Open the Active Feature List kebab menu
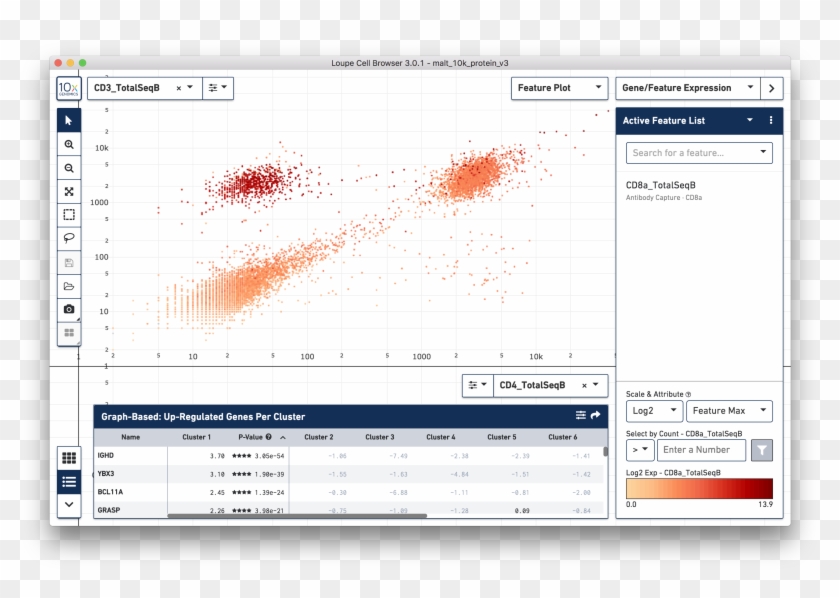This screenshot has height=598, width=840. point(771,120)
